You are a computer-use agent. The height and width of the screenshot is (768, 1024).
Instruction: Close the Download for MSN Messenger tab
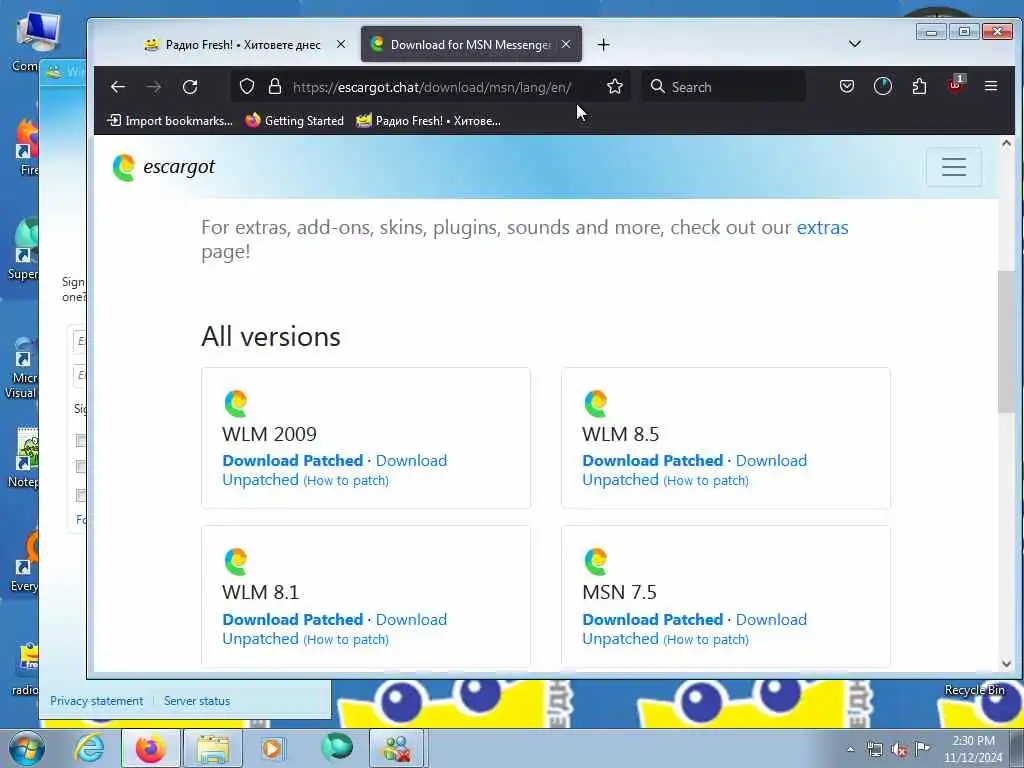coord(566,44)
